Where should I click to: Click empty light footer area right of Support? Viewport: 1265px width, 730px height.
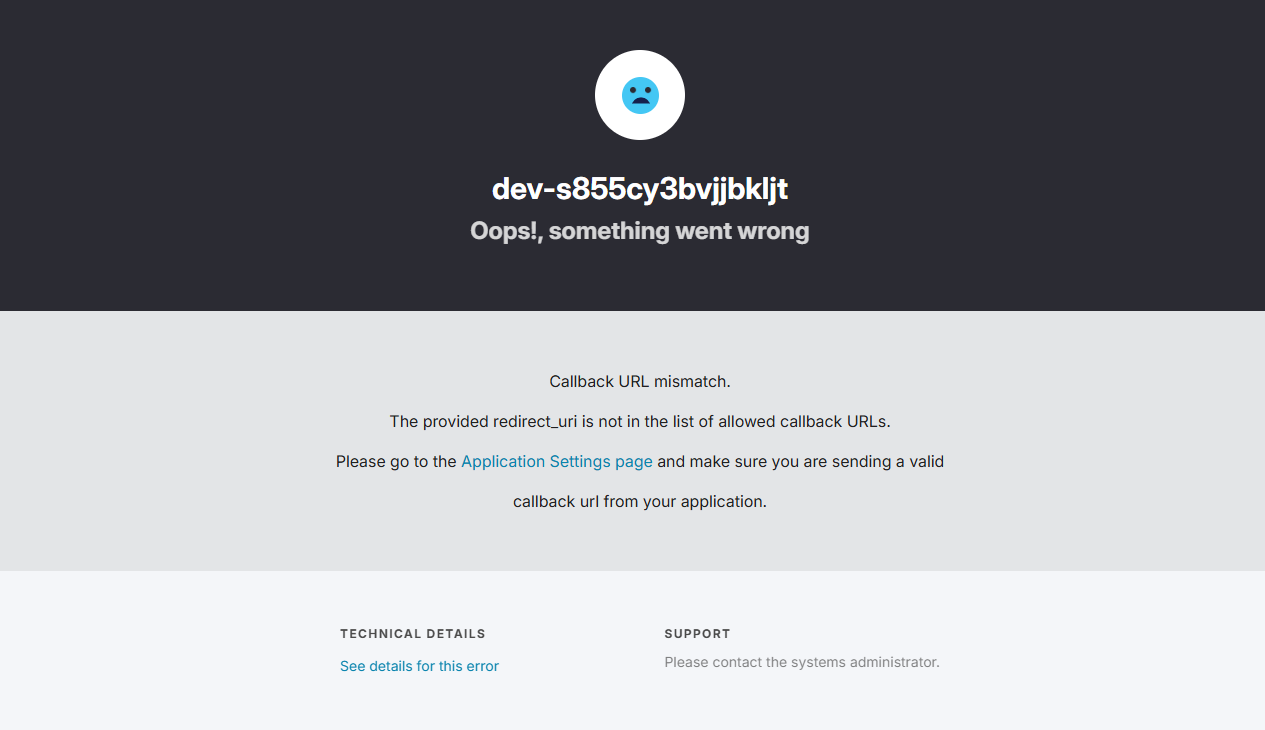tap(1100, 650)
